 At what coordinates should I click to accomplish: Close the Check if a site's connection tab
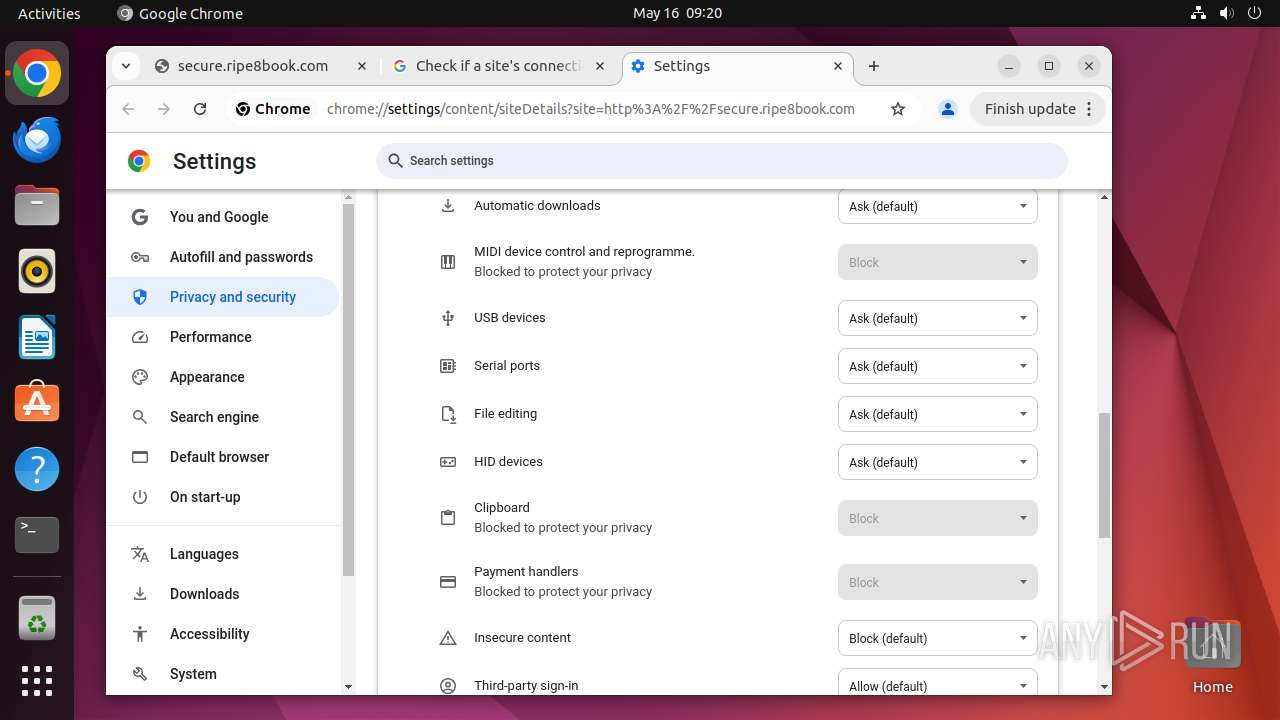600,66
